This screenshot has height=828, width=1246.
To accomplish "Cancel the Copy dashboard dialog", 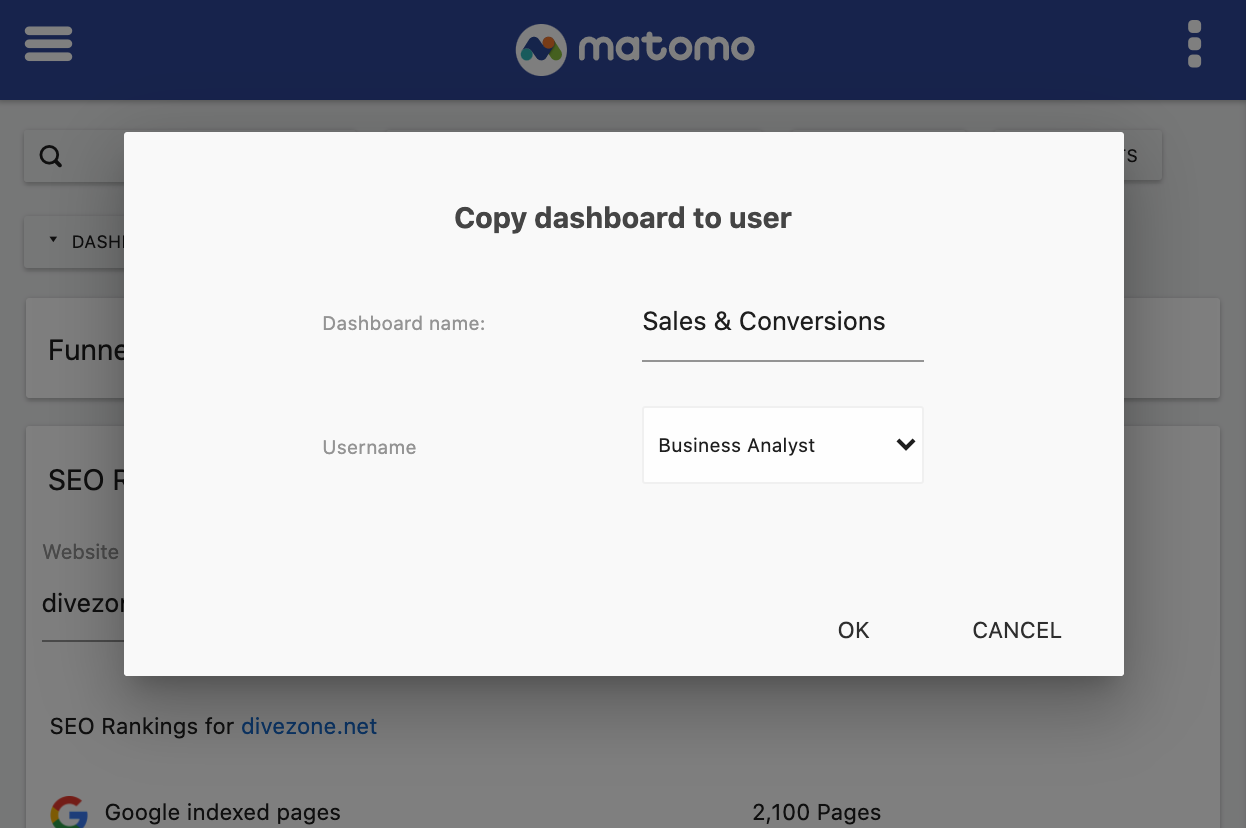I will pos(1016,630).
